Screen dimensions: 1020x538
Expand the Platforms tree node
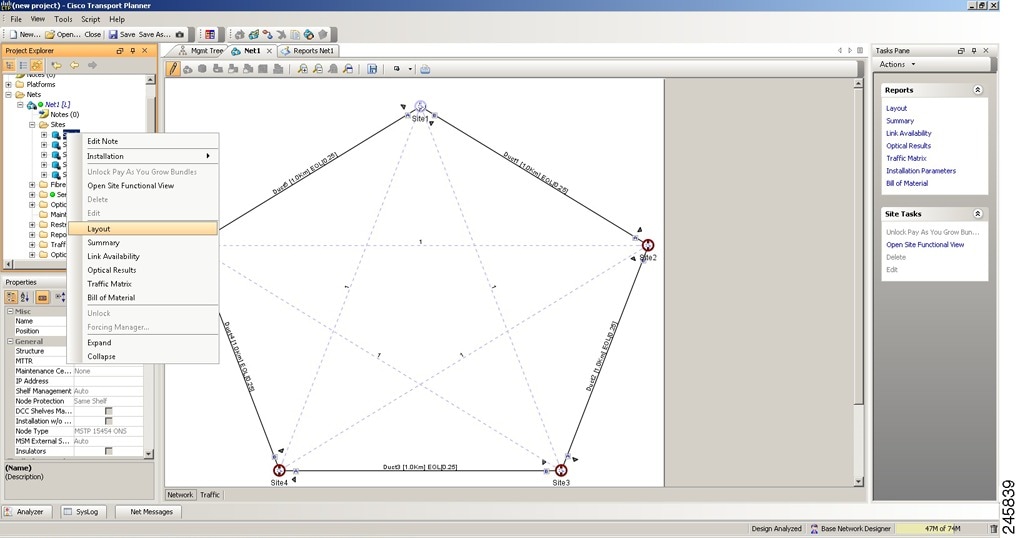pos(8,85)
